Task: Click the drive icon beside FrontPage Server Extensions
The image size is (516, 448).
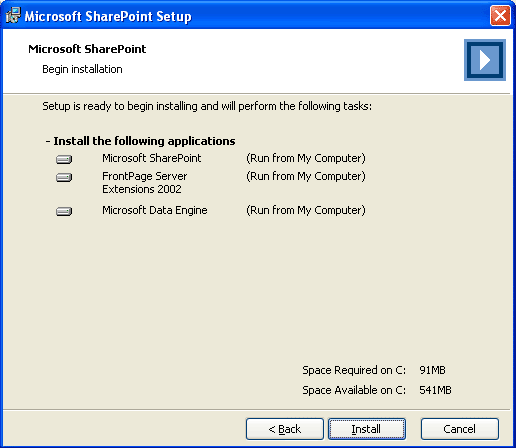Action: click(64, 177)
